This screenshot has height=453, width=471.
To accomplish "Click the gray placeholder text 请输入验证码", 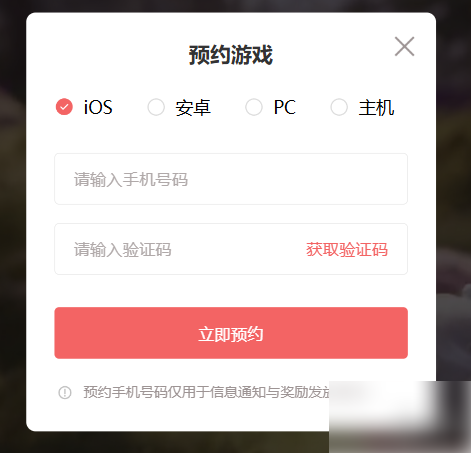I will coord(123,249).
